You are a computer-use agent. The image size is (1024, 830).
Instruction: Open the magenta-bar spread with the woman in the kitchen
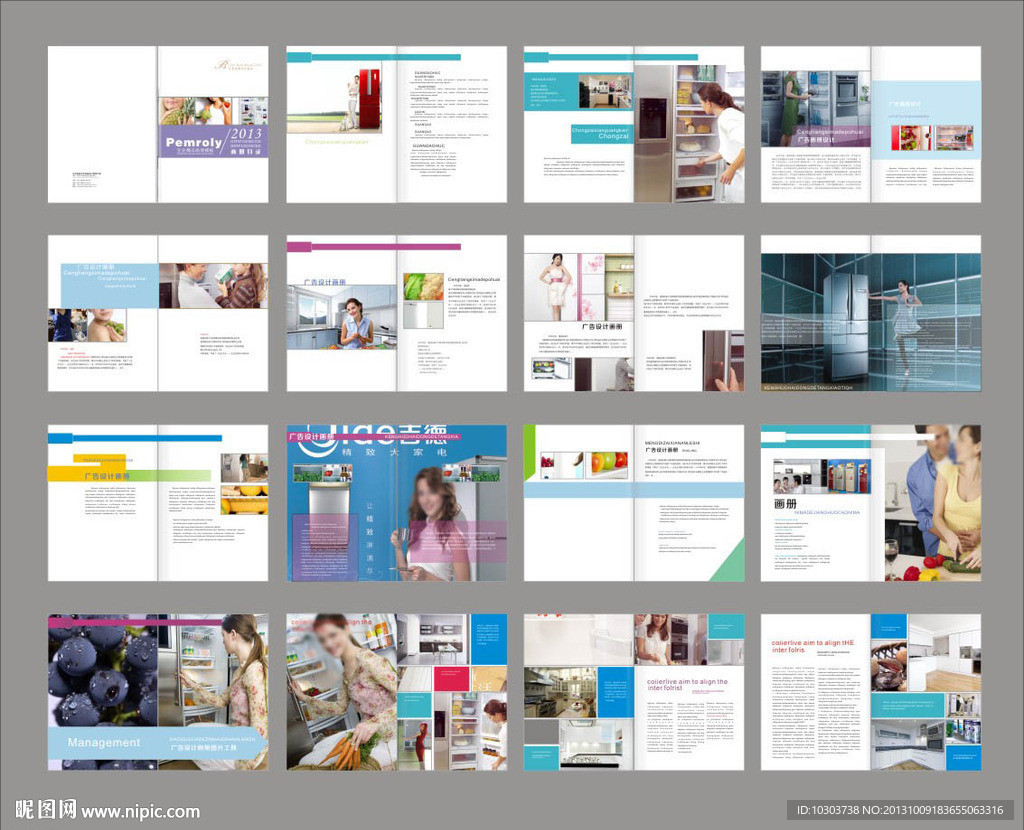pyautogui.click(x=396, y=313)
